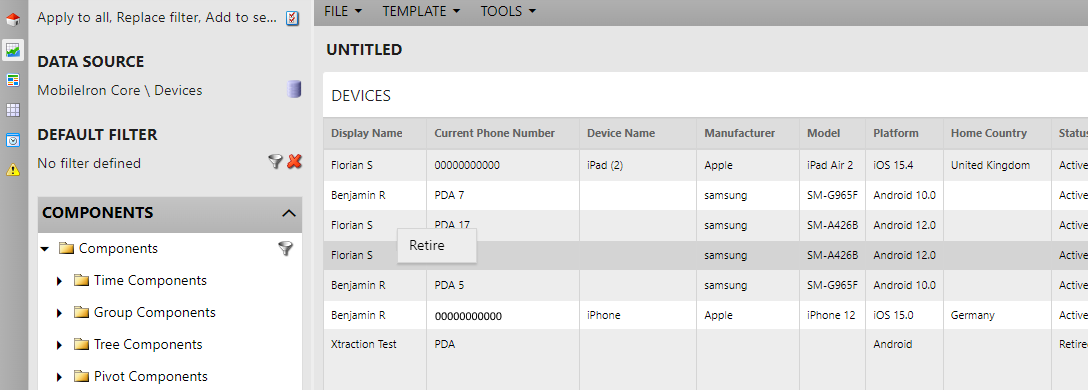Sort by Model column header
Image resolution: width=1088 pixels, height=390 pixels.
[832, 133]
